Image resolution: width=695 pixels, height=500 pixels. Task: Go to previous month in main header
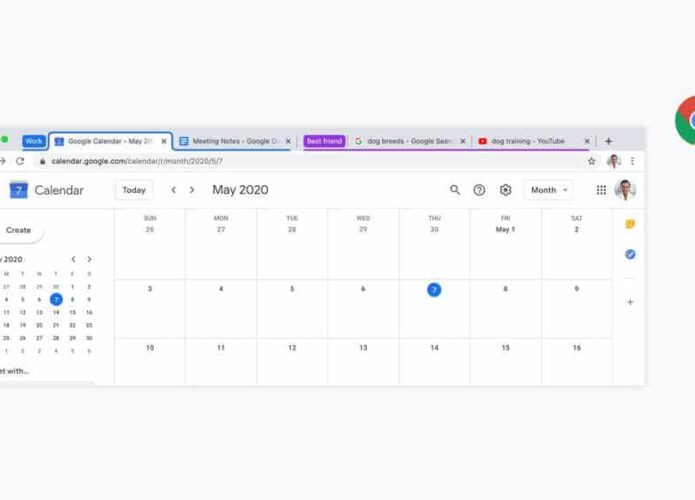click(x=174, y=190)
